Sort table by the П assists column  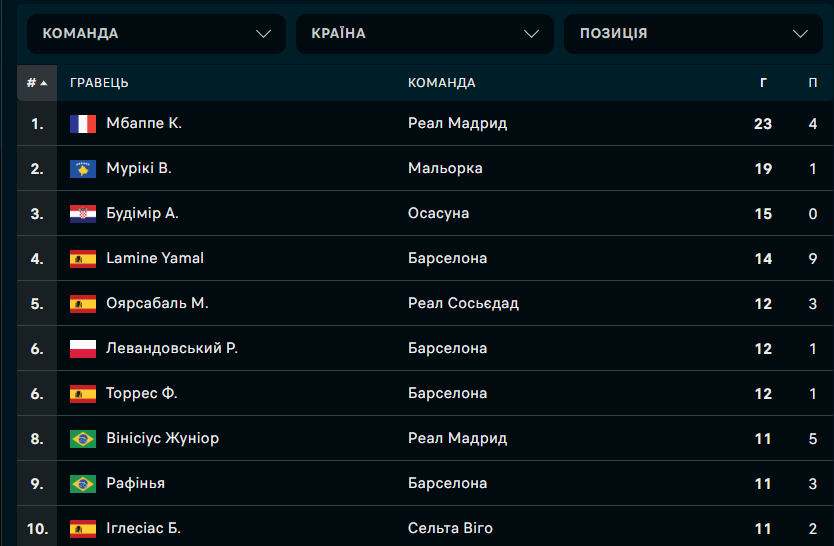(x=813, y=83)
